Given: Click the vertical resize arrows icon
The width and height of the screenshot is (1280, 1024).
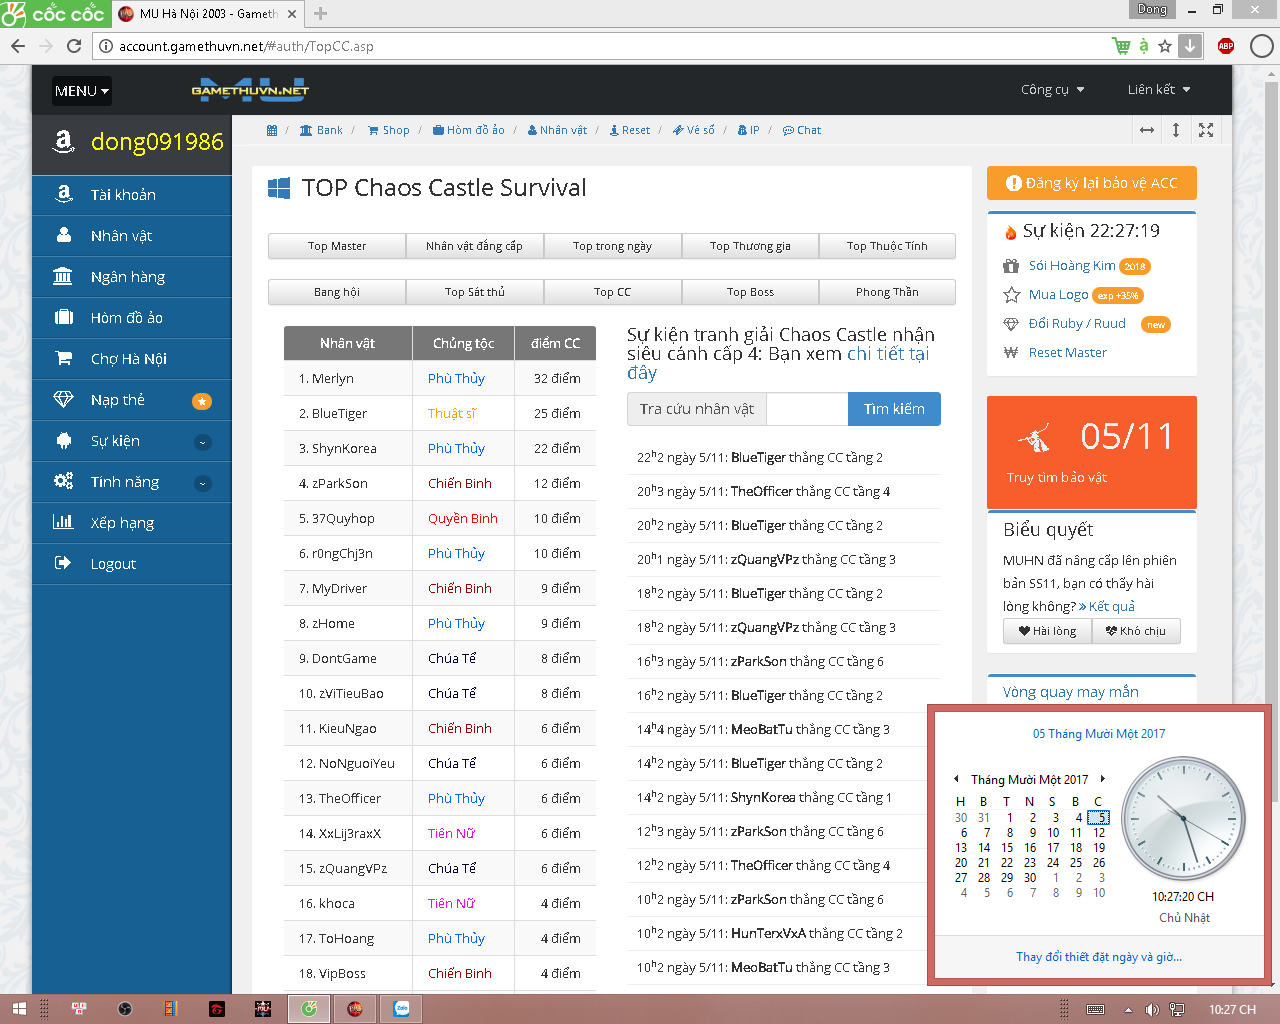Looking at the screenshot, I should [x=1176, y=130].
